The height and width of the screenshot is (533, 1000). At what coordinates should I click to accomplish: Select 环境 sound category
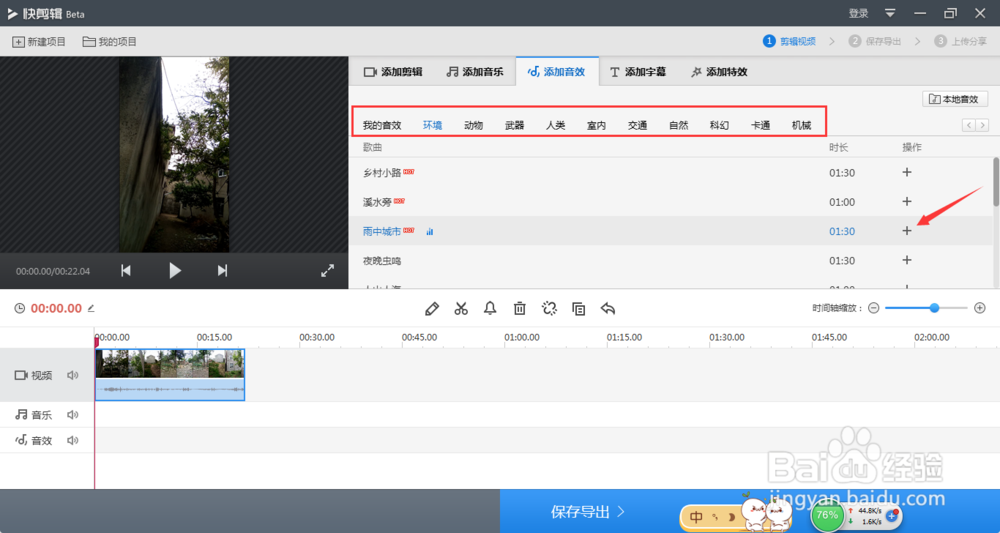[432, 126]
